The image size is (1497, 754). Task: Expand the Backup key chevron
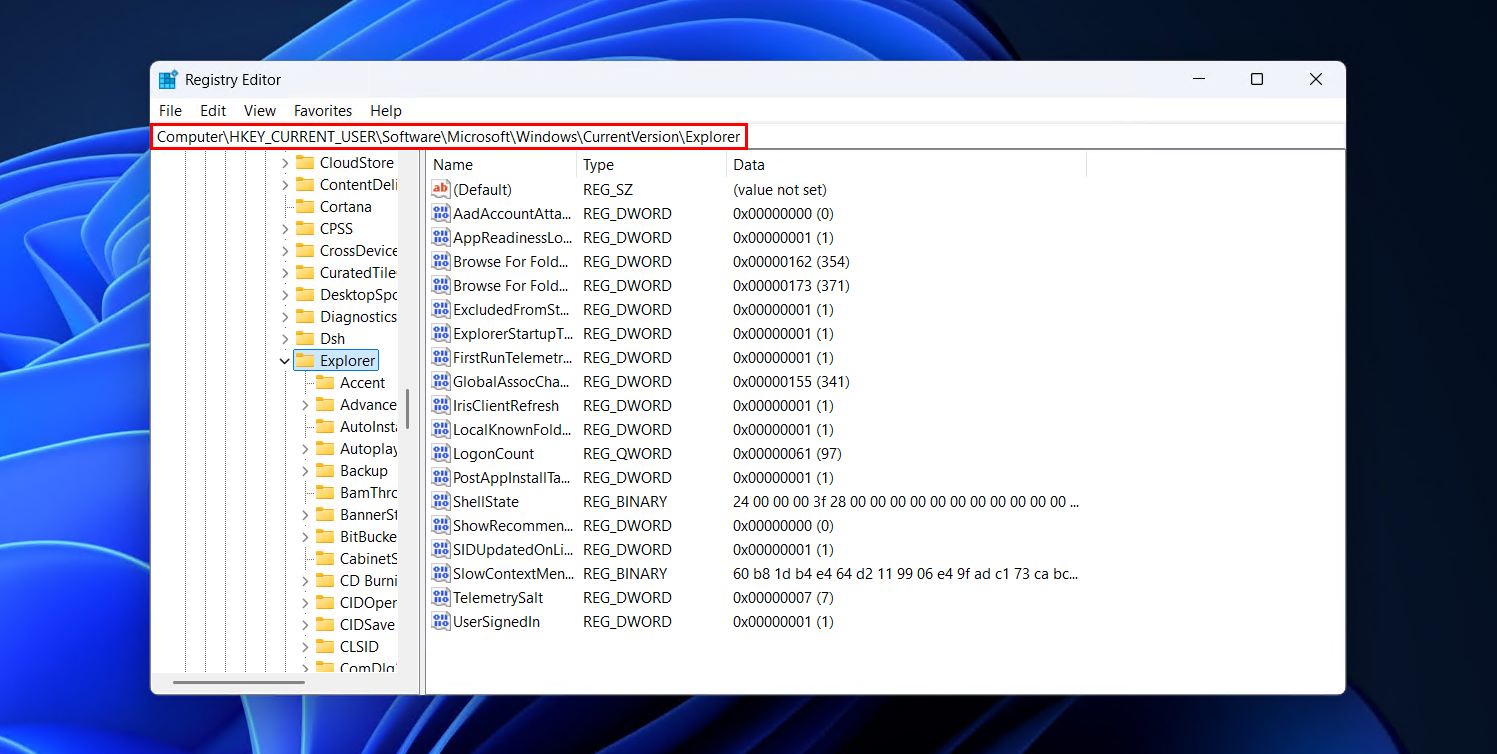(306, 471)
